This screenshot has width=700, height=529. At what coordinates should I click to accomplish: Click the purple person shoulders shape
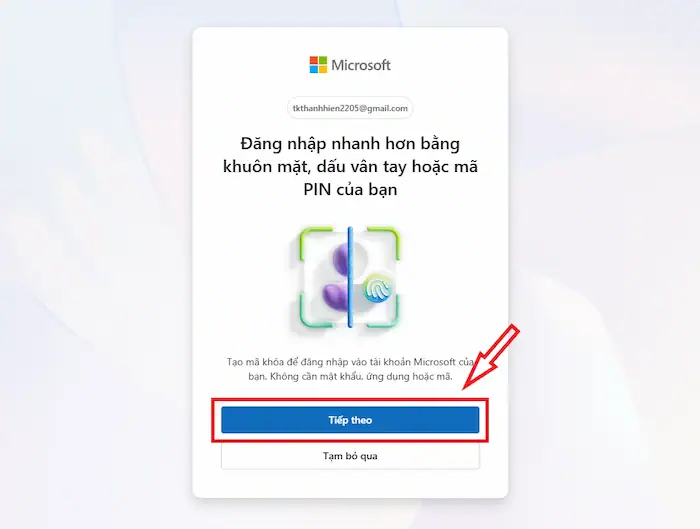[335, 297]
